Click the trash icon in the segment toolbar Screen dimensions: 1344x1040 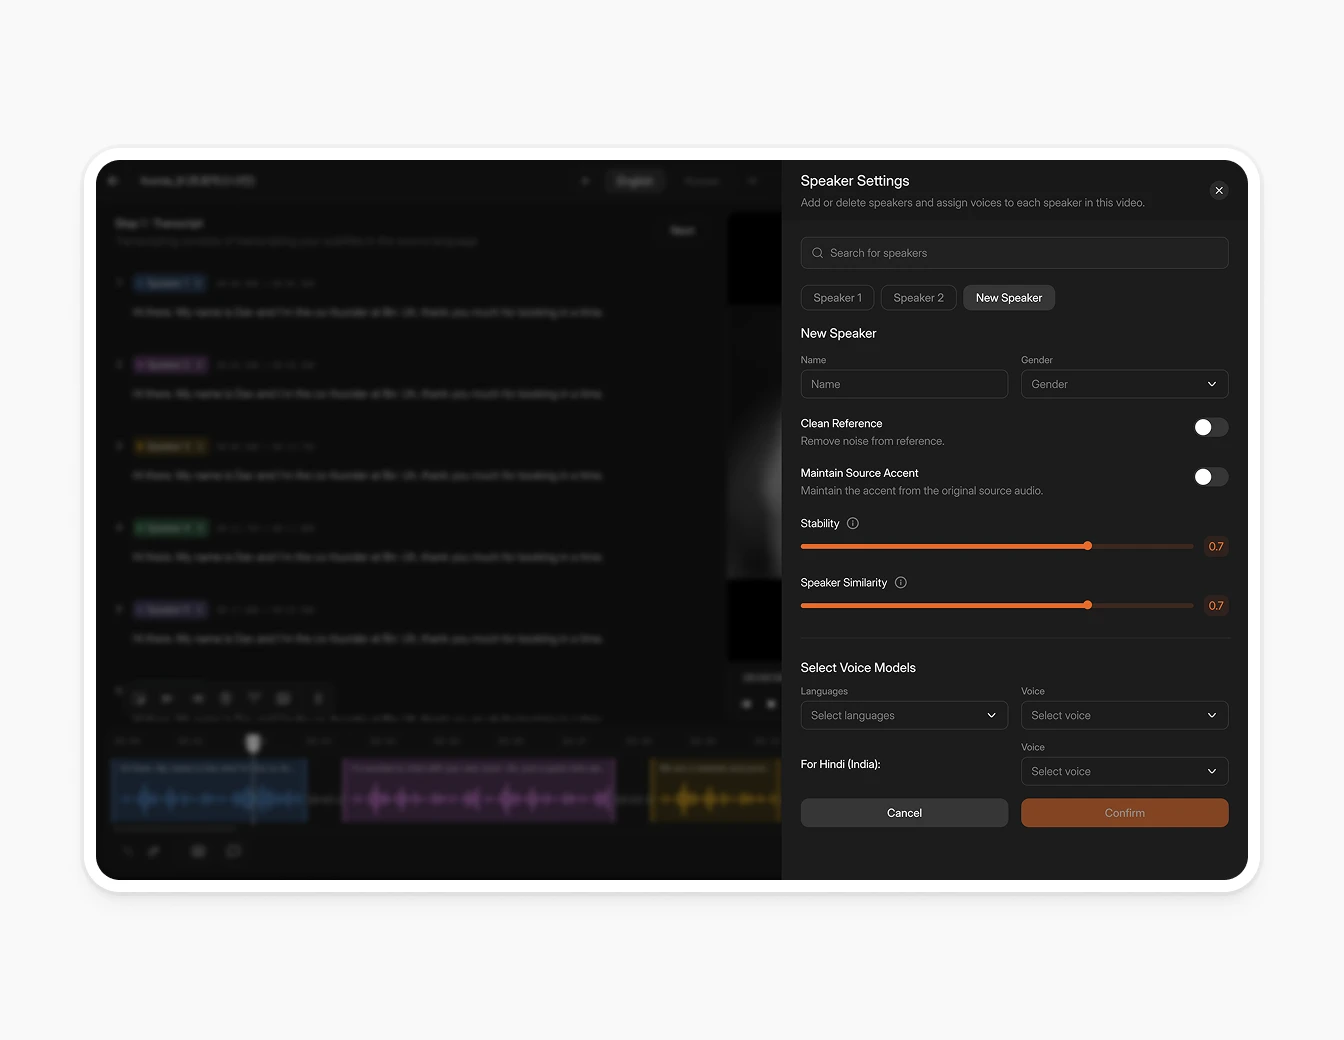225,698
